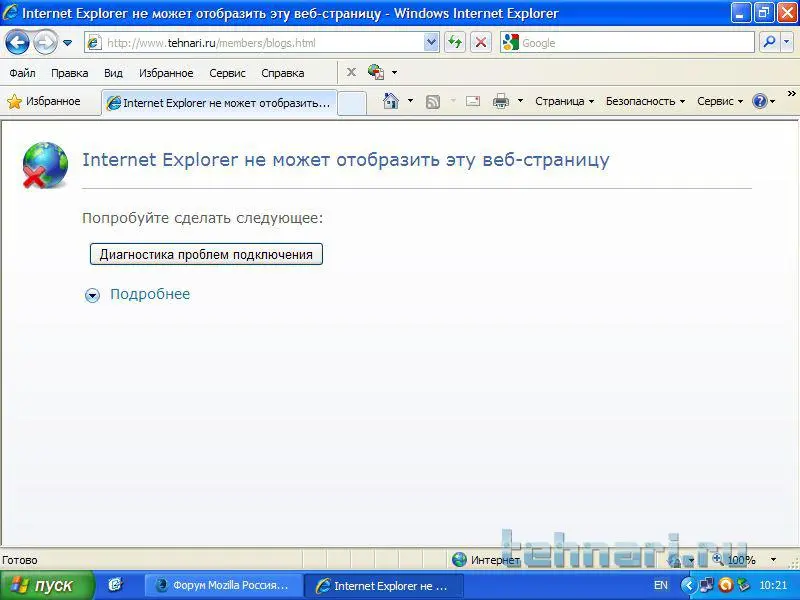The height and width of the screenshot is (600, 800).
Task: Open the Безопасность dropdown menu
Action: 645,101
